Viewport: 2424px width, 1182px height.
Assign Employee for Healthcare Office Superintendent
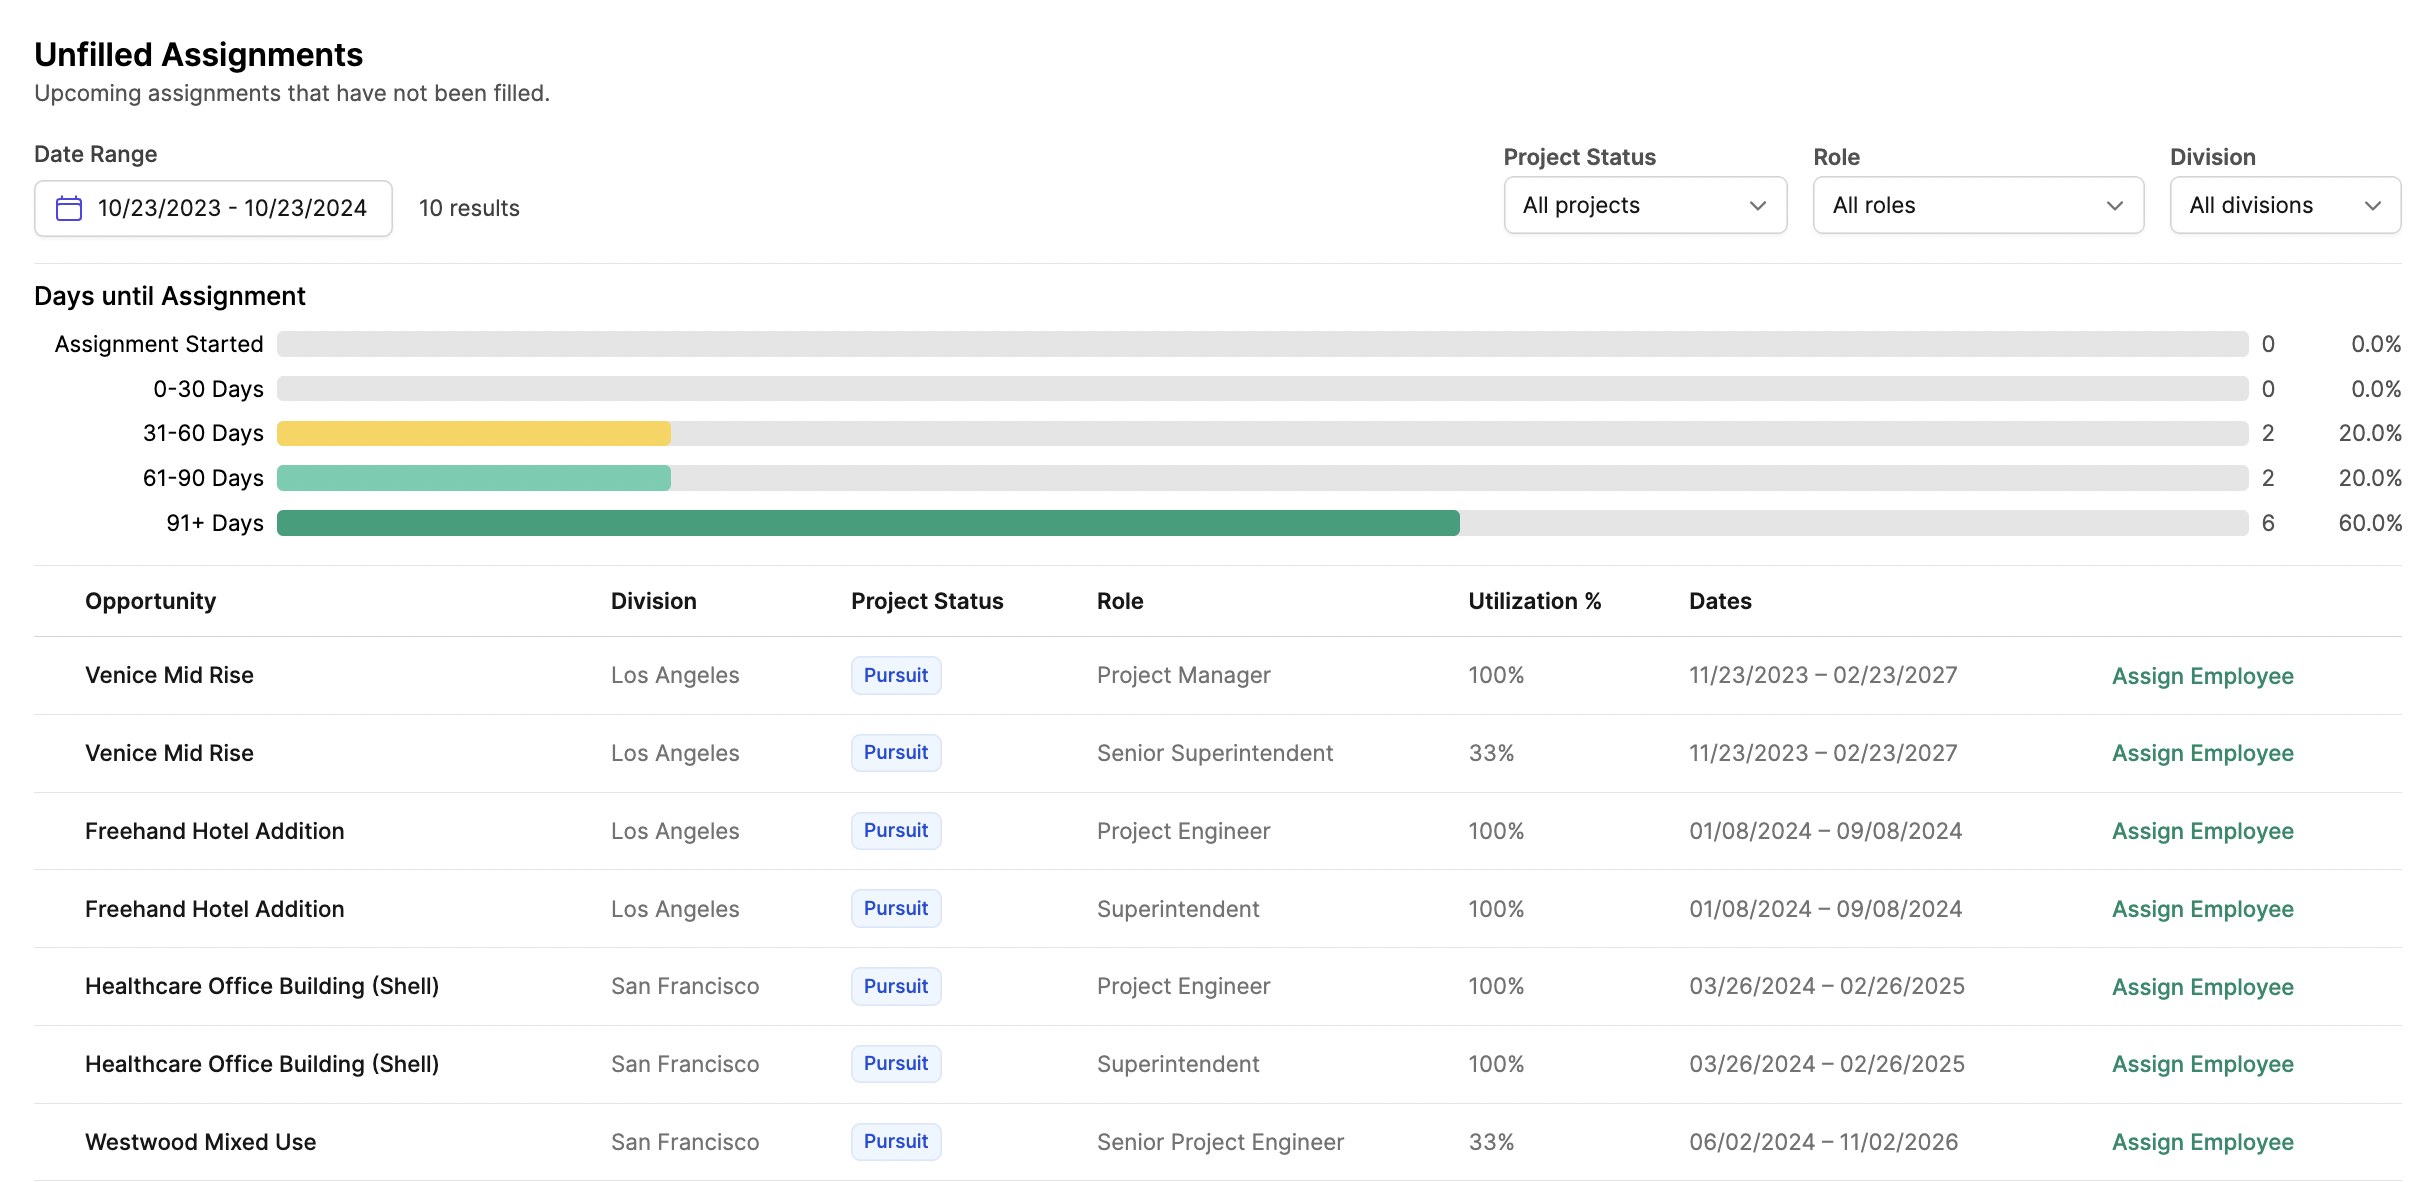(2202, 1064)
